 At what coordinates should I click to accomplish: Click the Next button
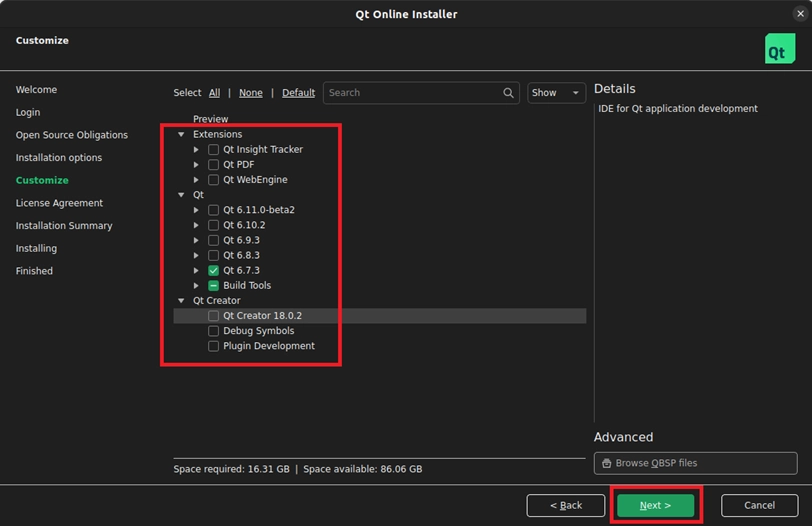[655, 505]
